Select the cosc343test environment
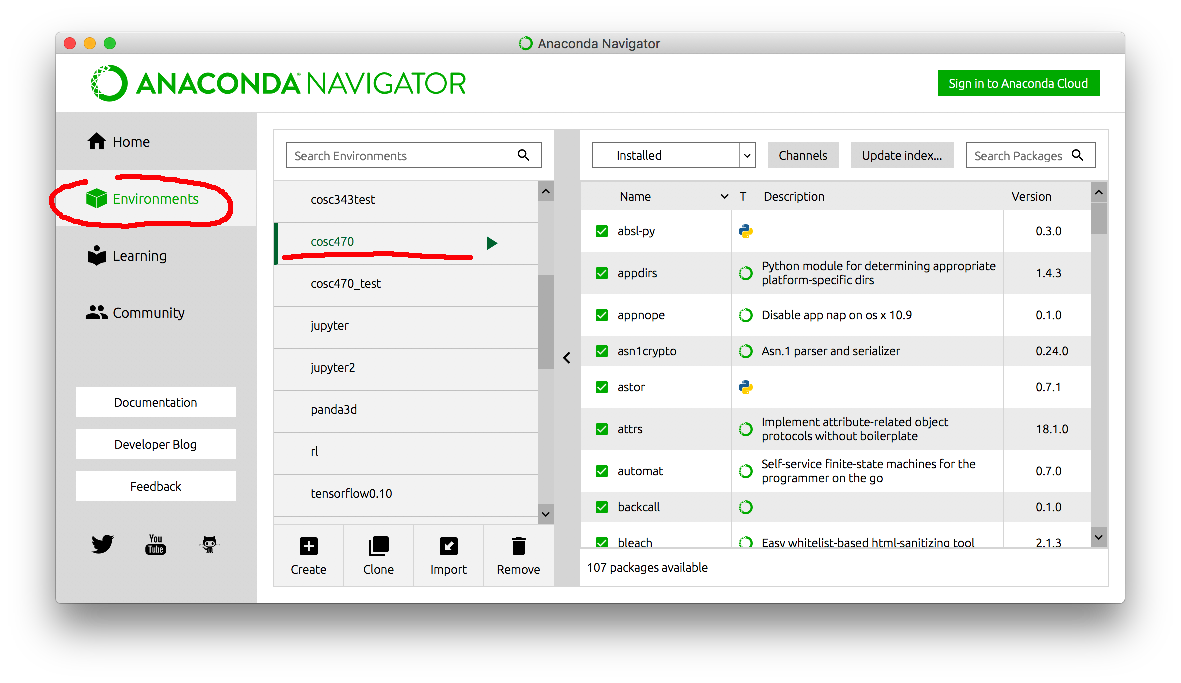 [406, 200]
